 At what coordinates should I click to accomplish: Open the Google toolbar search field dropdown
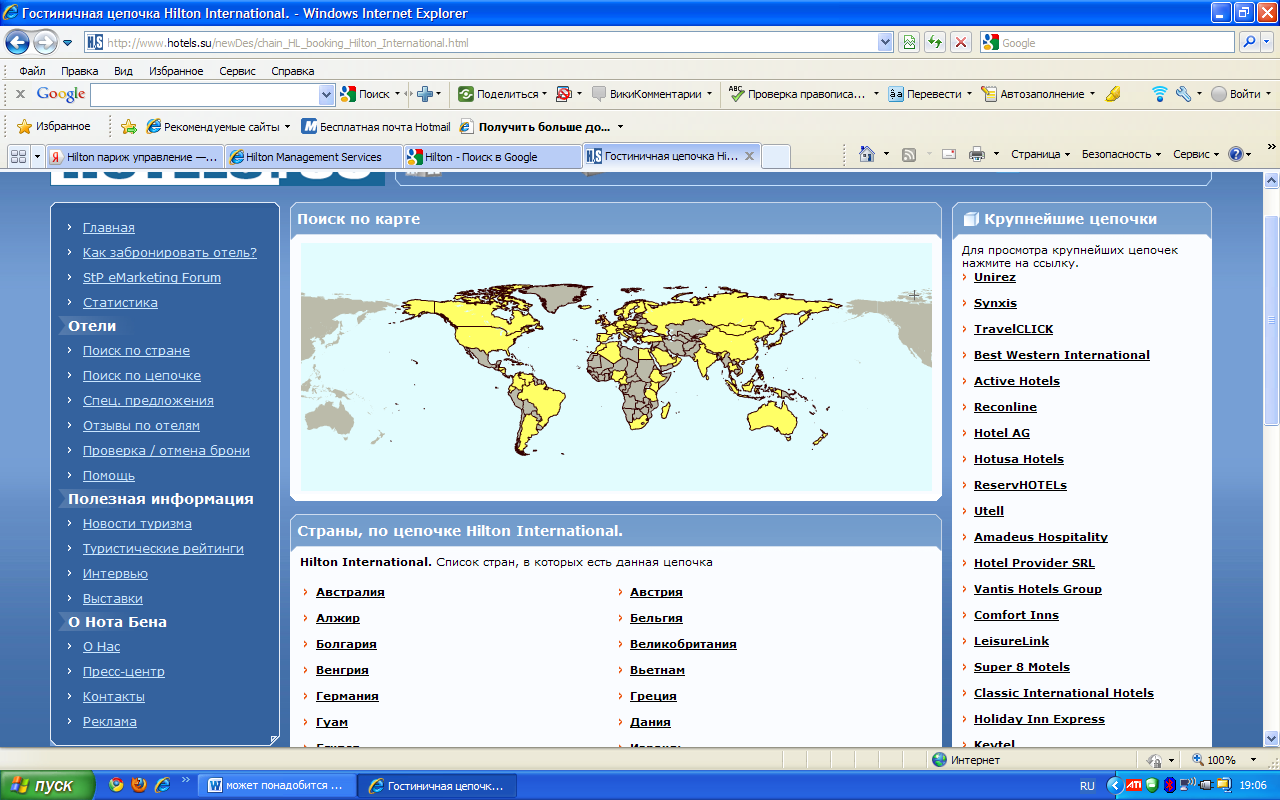click(x=326, y=94)
